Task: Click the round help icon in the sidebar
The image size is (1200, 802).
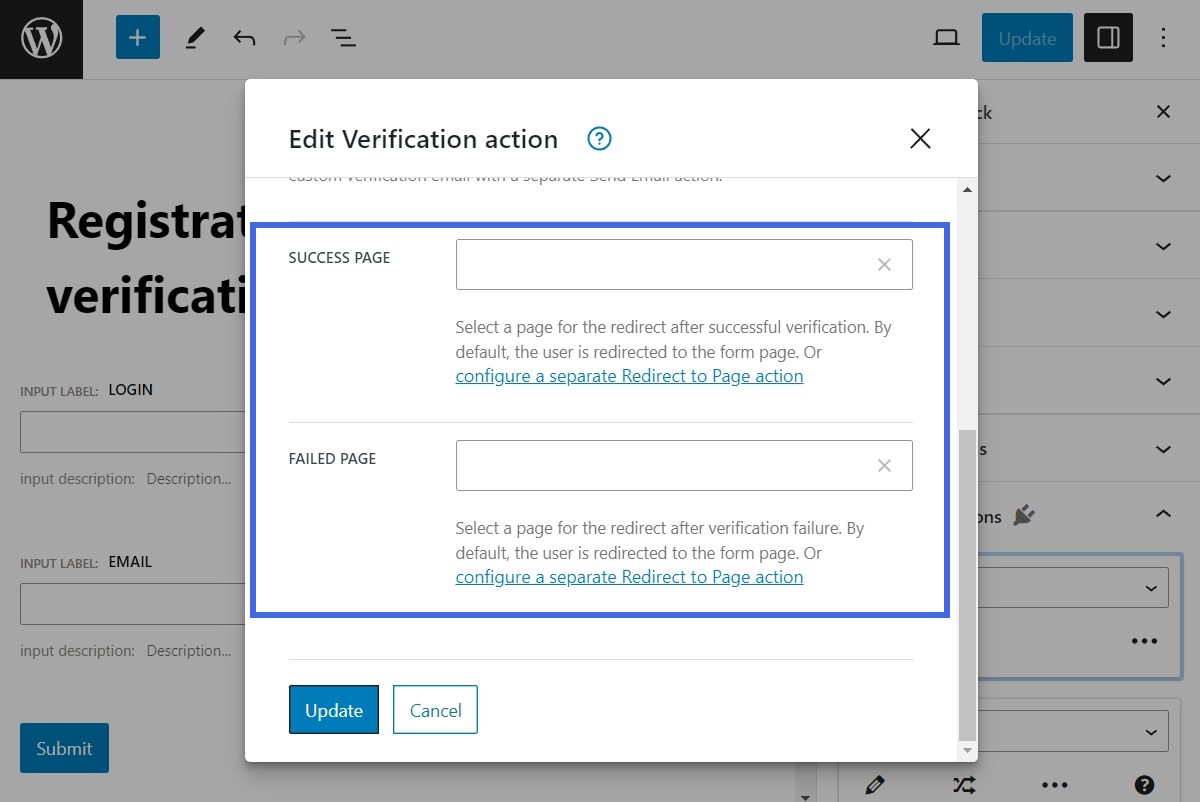Action: (x=1145, y=785)
